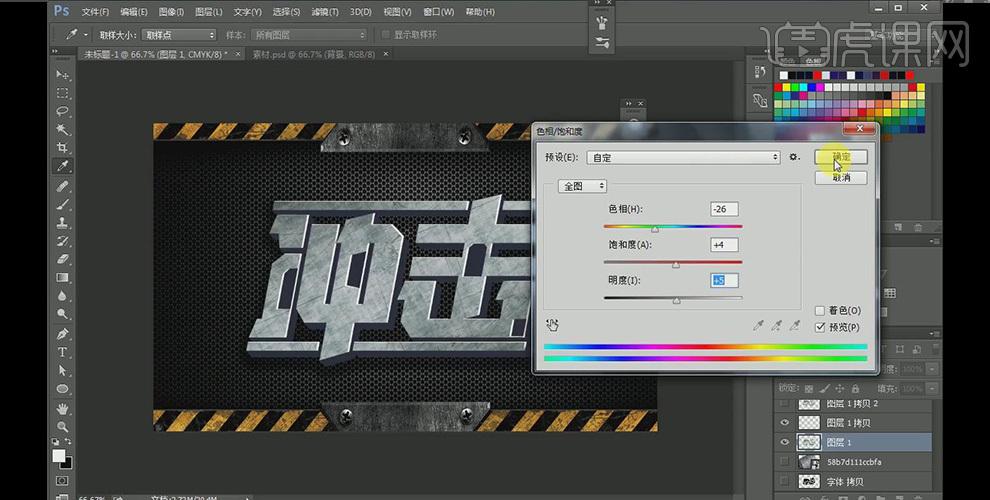Uncheck the 预览 preview checkbox
Image resolution: width=990 pixels, height=500 pixels.
820,327
